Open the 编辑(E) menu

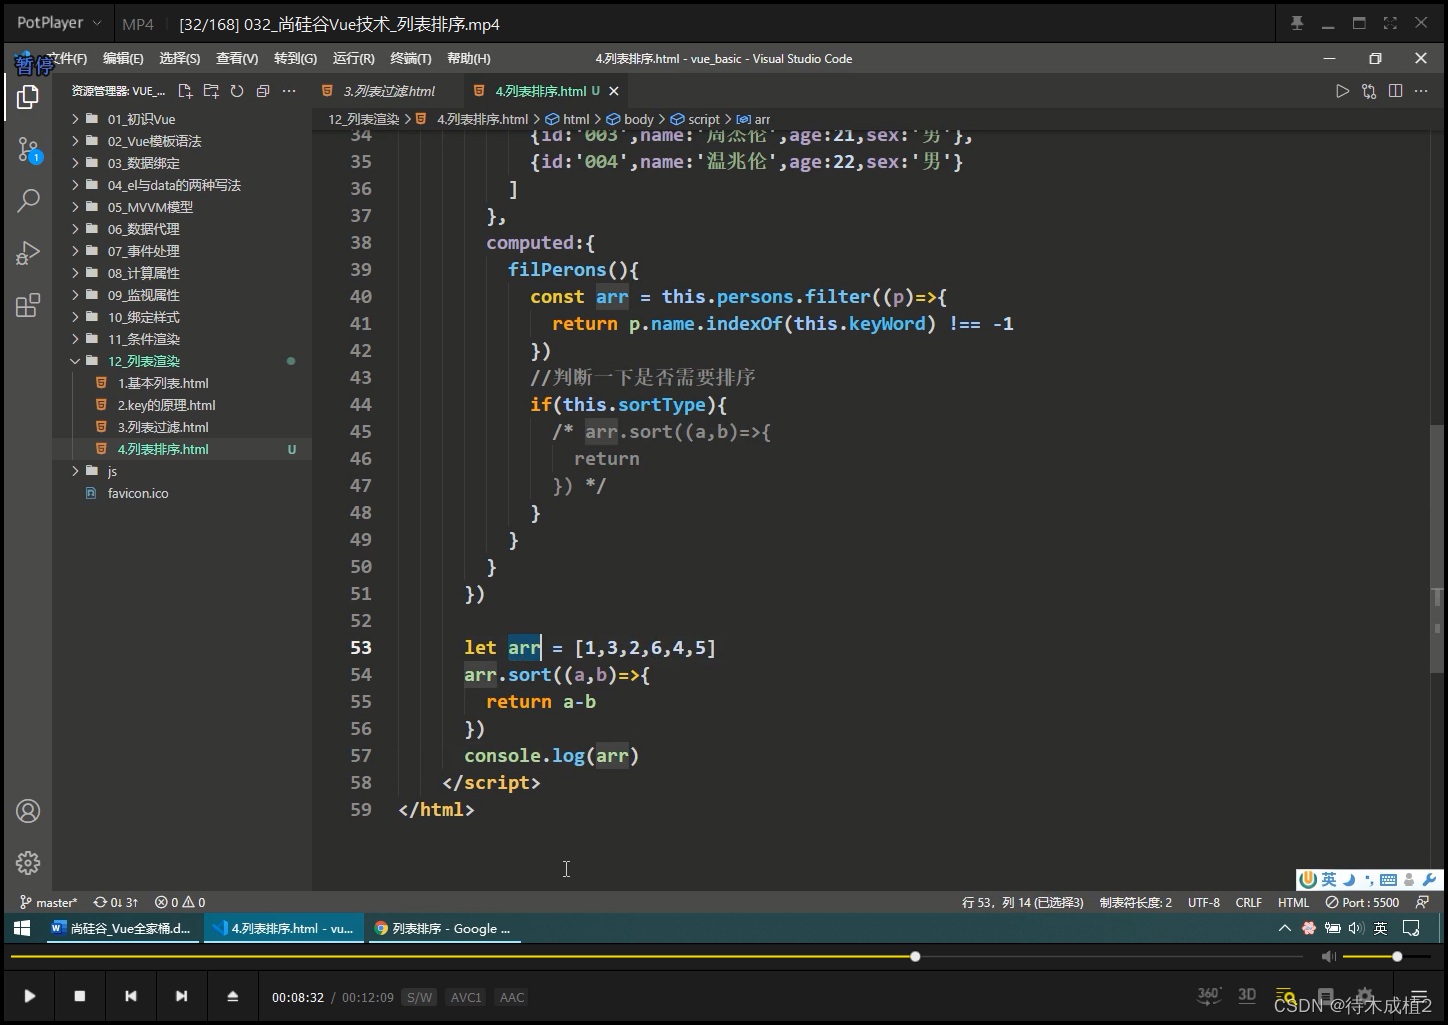(x=123, y=59)
